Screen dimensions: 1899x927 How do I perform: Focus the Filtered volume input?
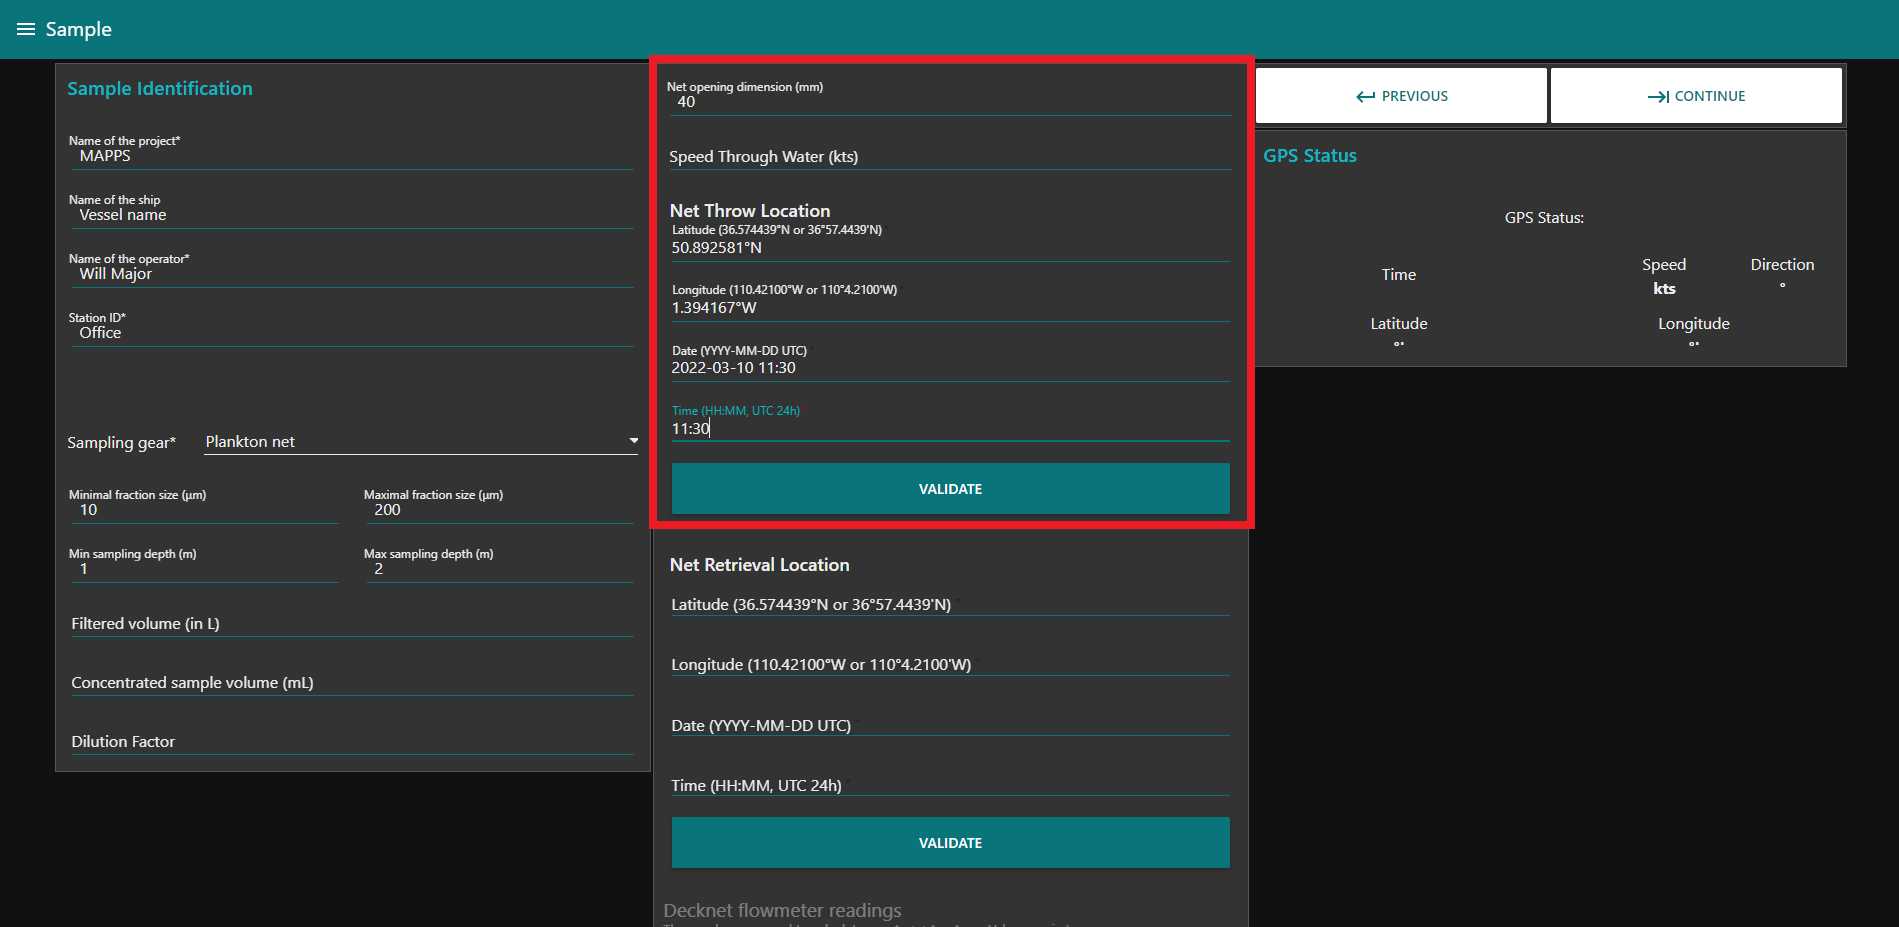tap(350, 624)
